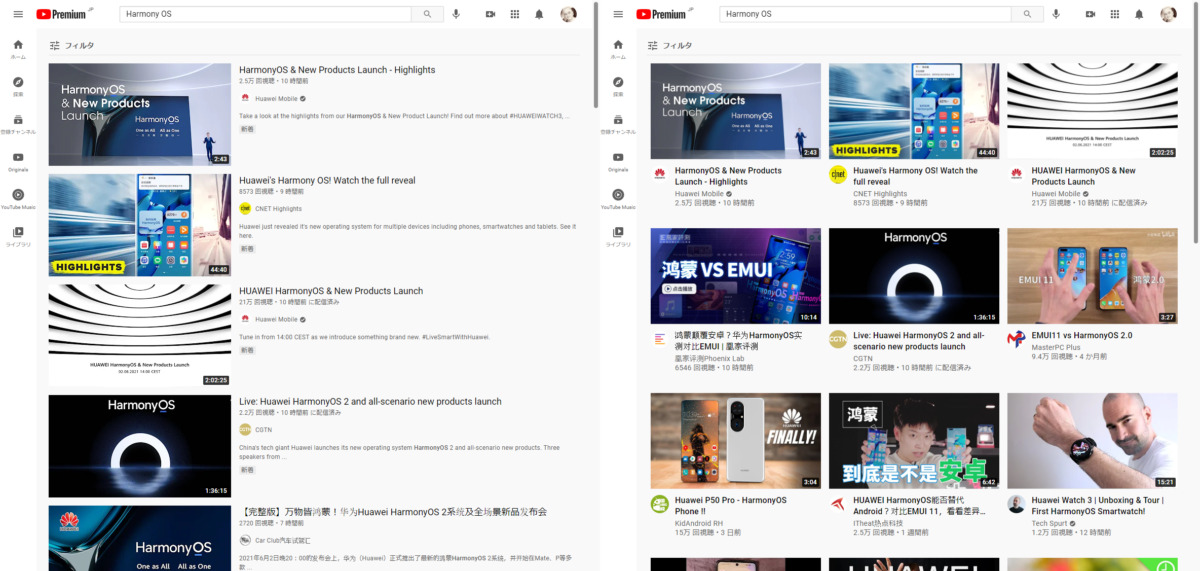Open "Huawei P50 Pro - HarmonyOS Phone !!" title, grid-view window
1200x571 pixels.
[x=731, y=506]
